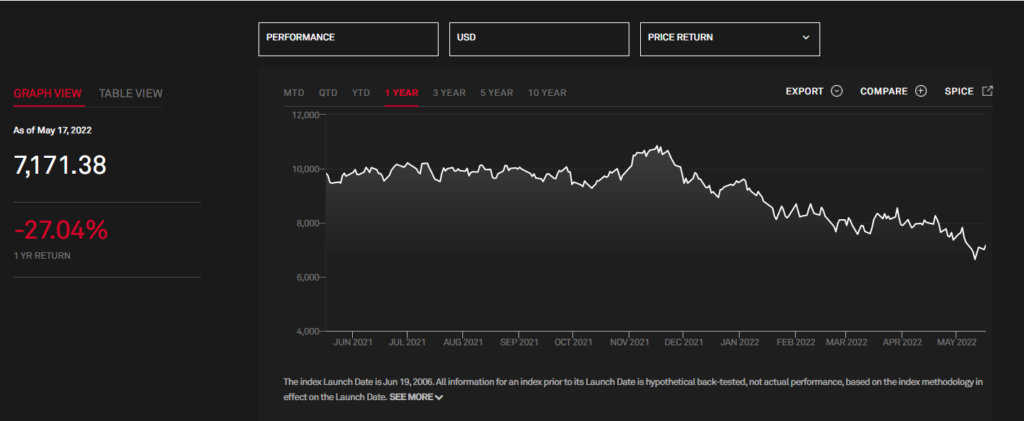
Task: Click the 12,000 y-axis label
Action: click(304, 115)
